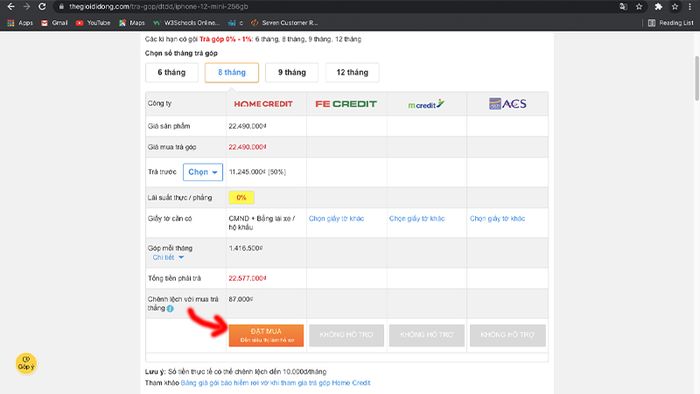Viewport: 700px width, 394px height.
Task: Open the Gmail bookmark
Action: tap(54, 23)
